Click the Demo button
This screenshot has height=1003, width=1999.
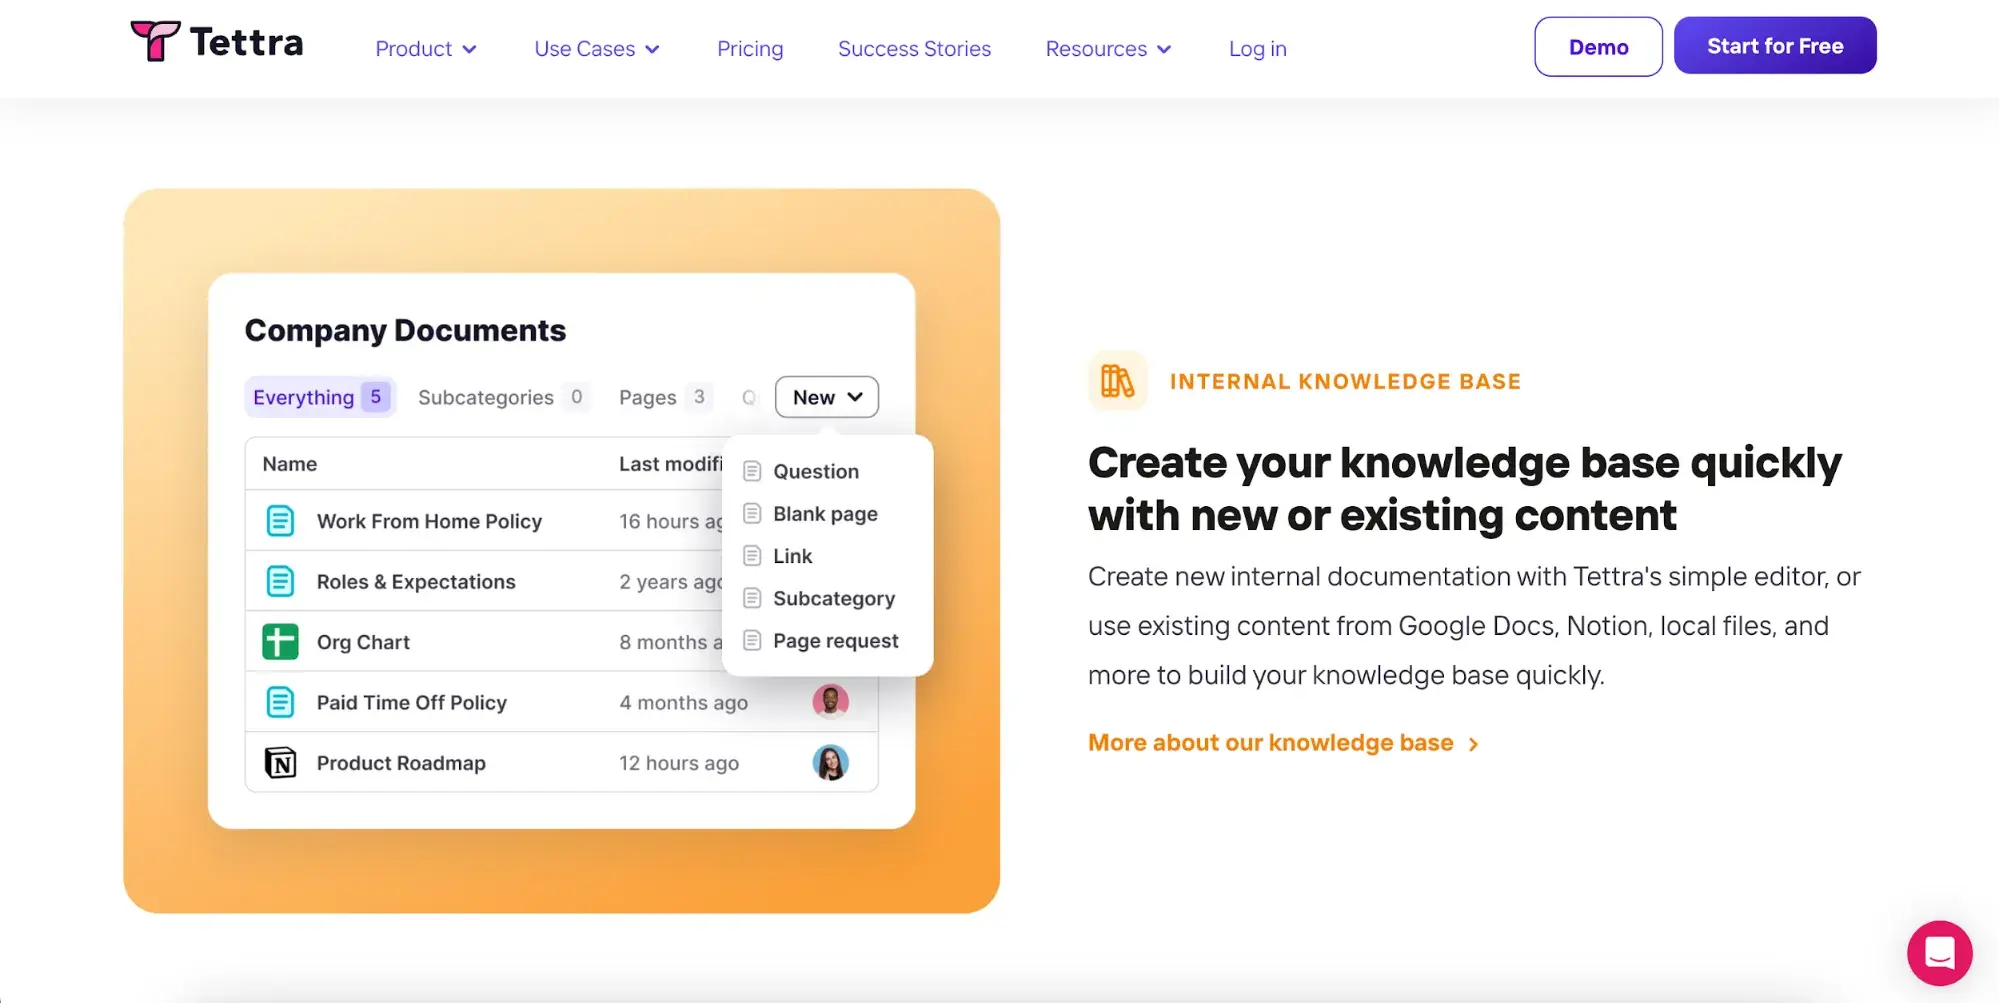coord(1597,47)
